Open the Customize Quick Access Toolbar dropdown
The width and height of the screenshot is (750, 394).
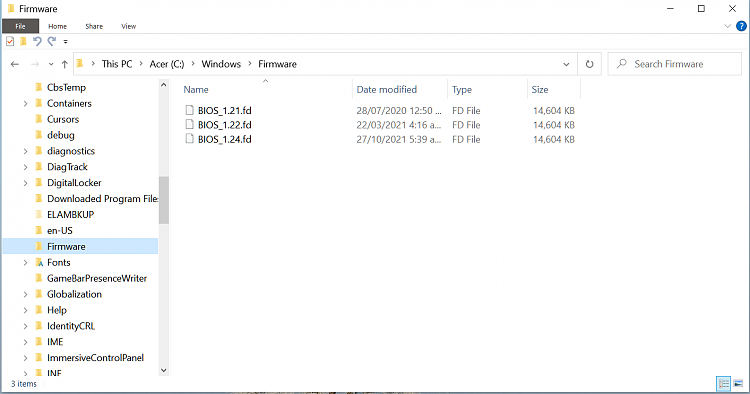coord(66,42)
